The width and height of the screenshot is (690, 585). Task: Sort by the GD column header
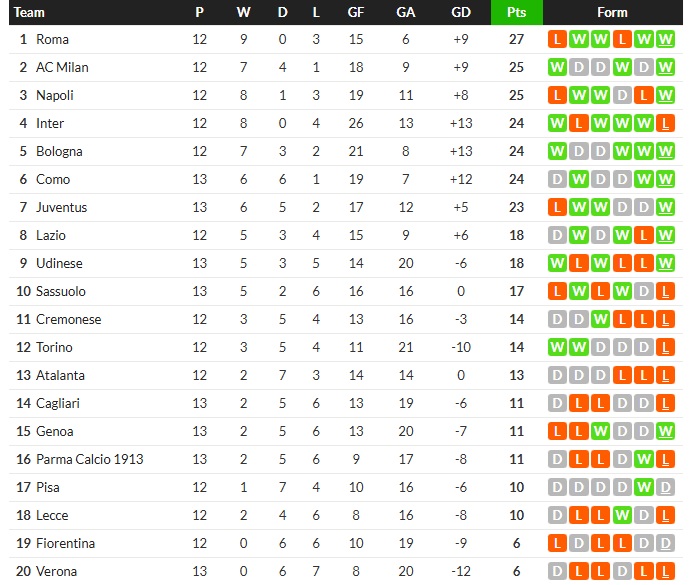click(461, 12)
